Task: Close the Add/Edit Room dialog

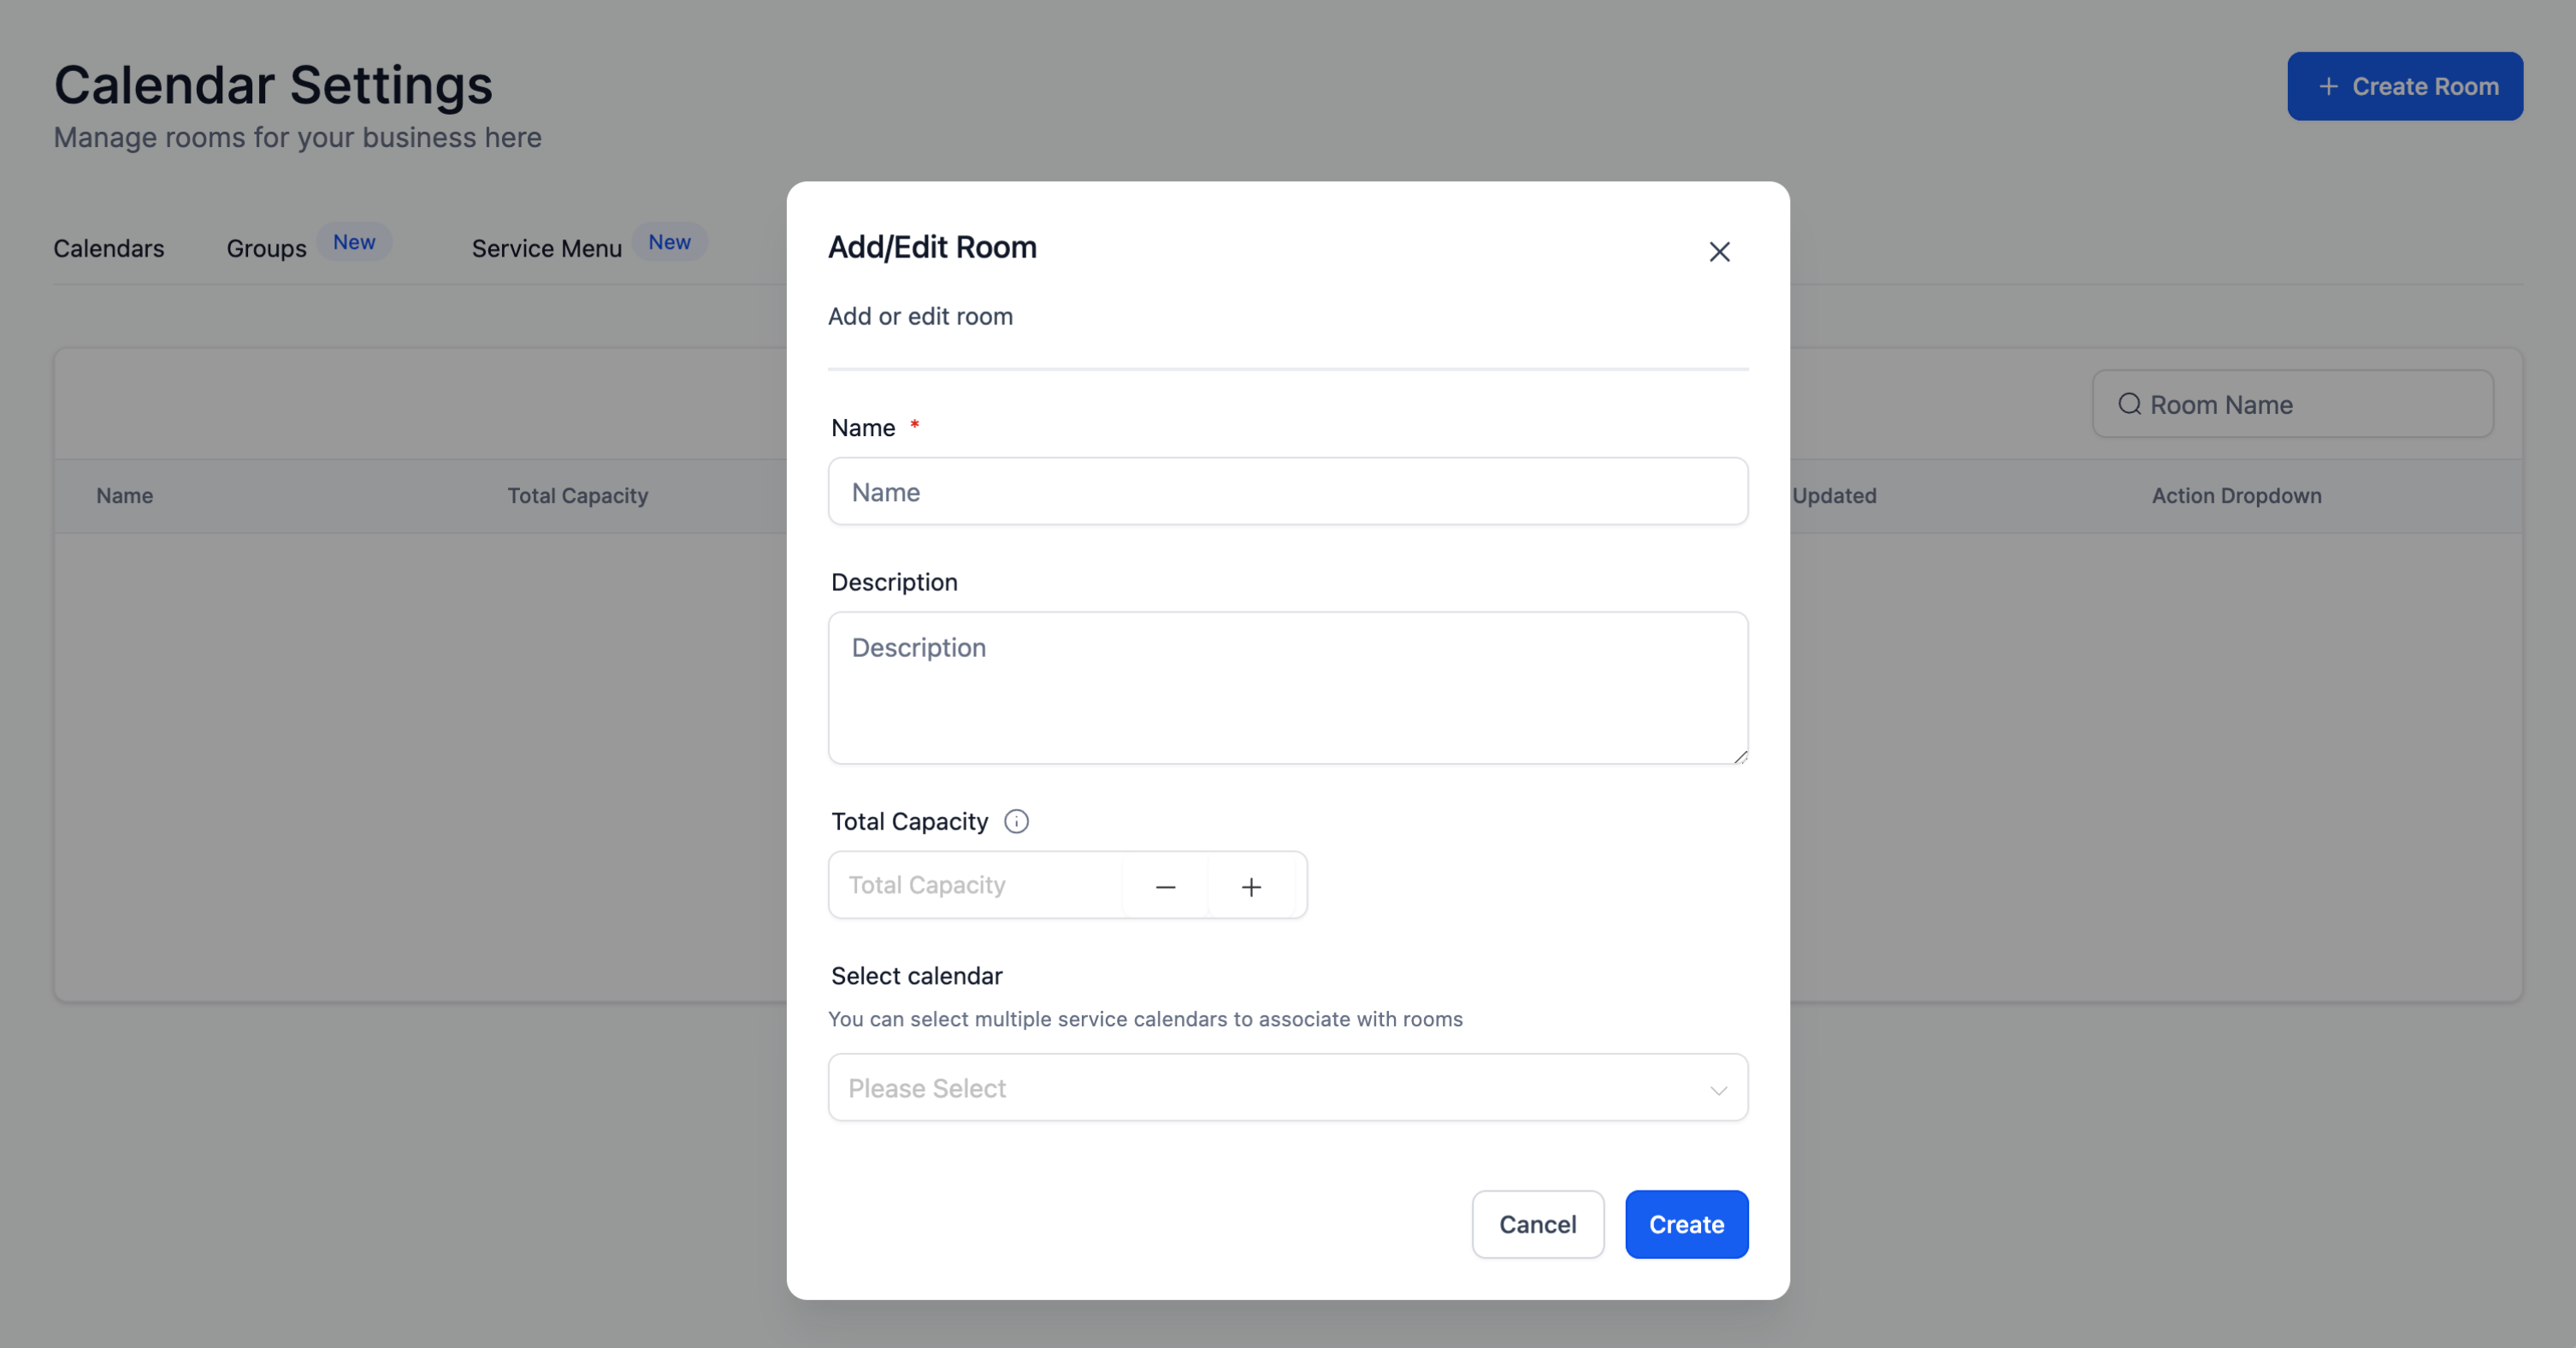Action: (x=1719, y=252)
